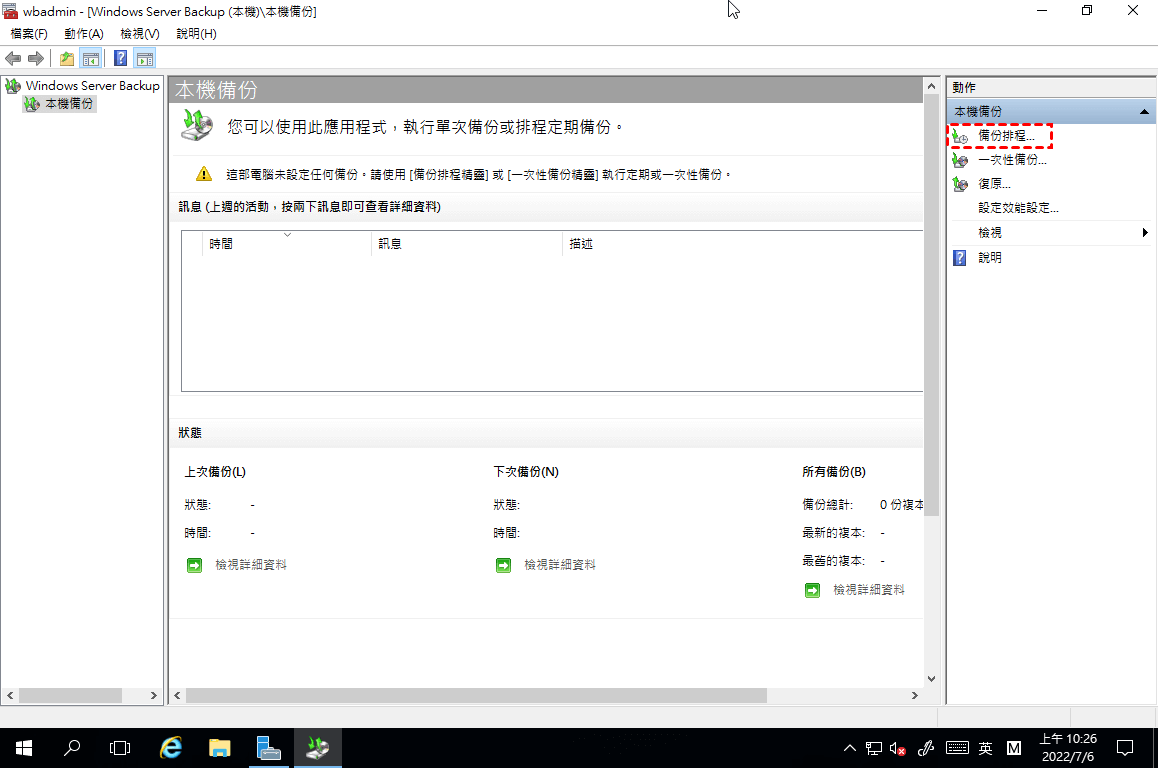The image size is (1158, 768).
Task: Open the 說明(H) menu
Action: coord(196,34)
